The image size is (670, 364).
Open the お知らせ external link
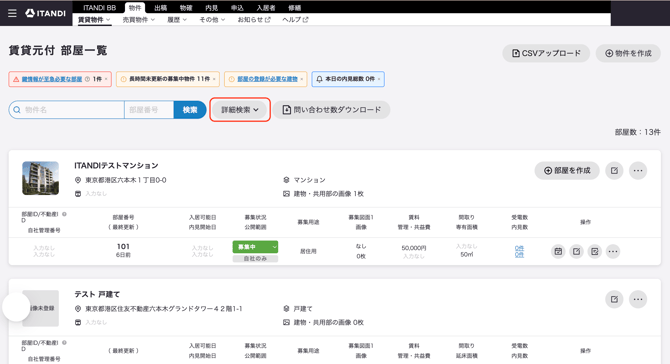coord(254,20)
